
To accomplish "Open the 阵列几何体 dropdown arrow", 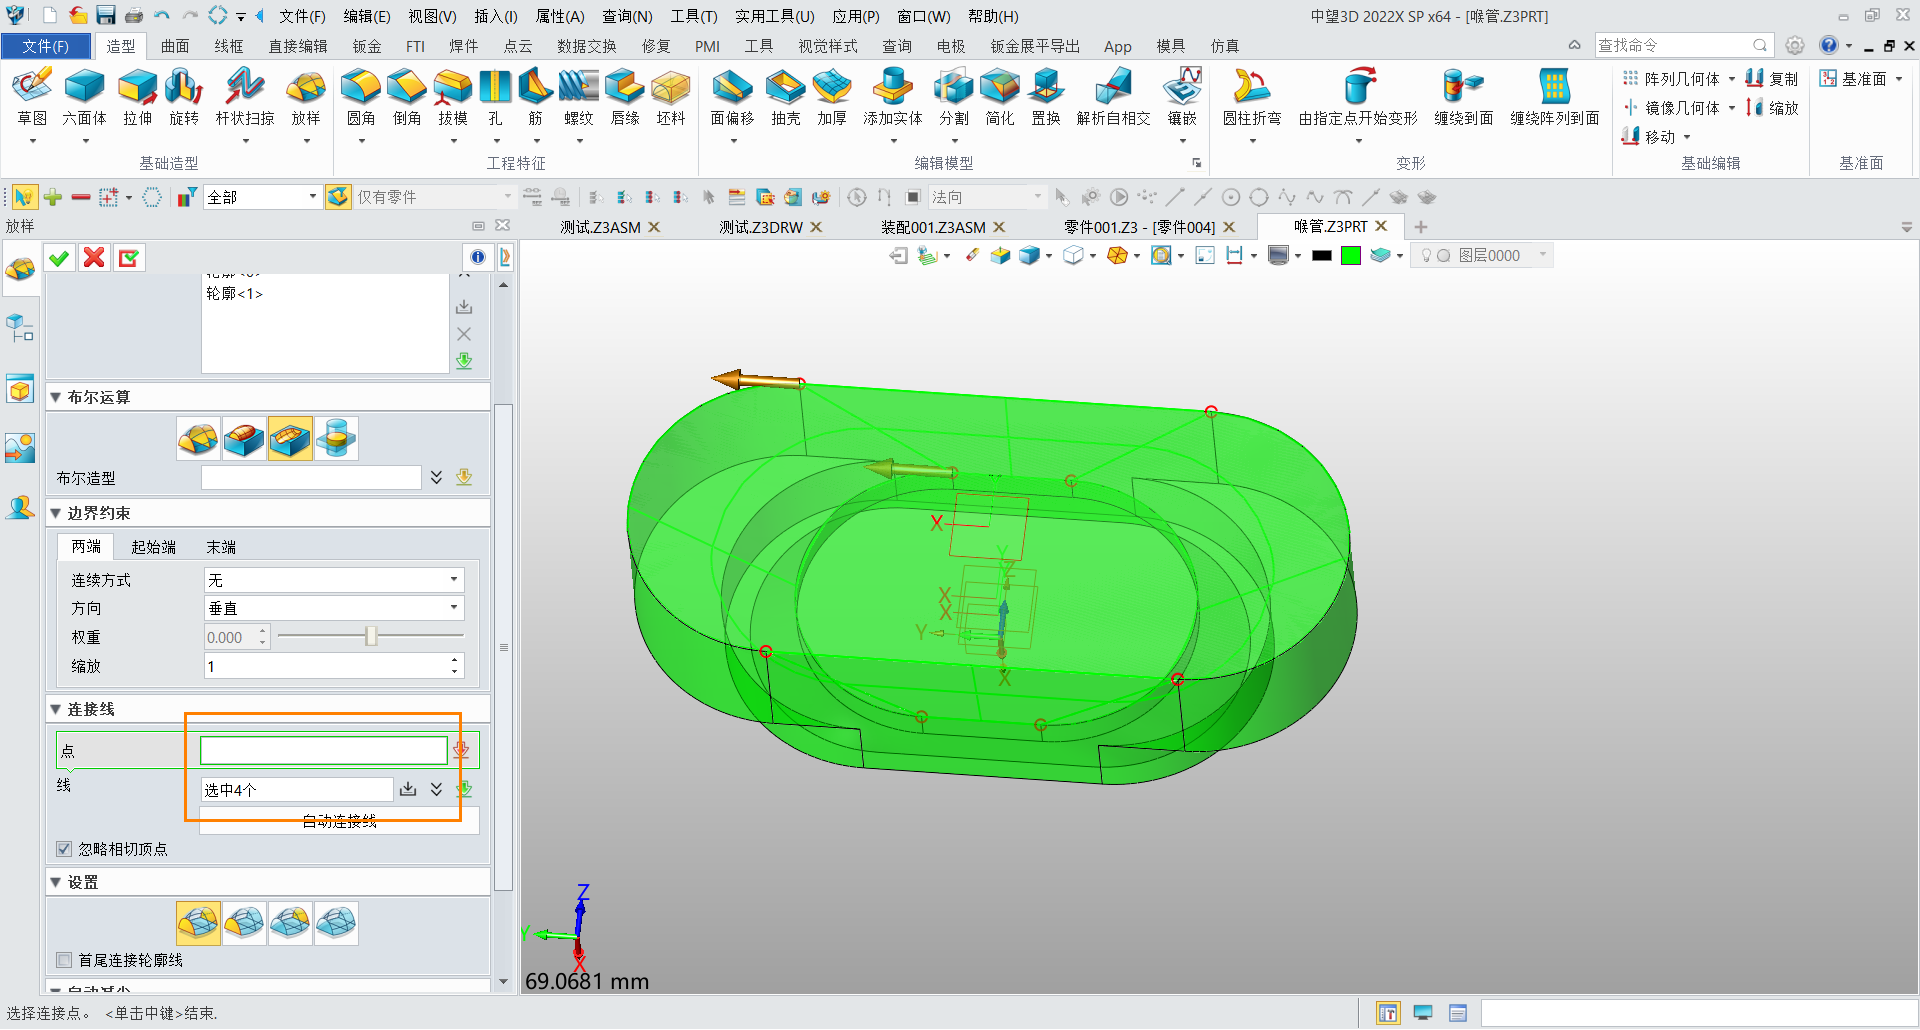I will point(1732,79).
